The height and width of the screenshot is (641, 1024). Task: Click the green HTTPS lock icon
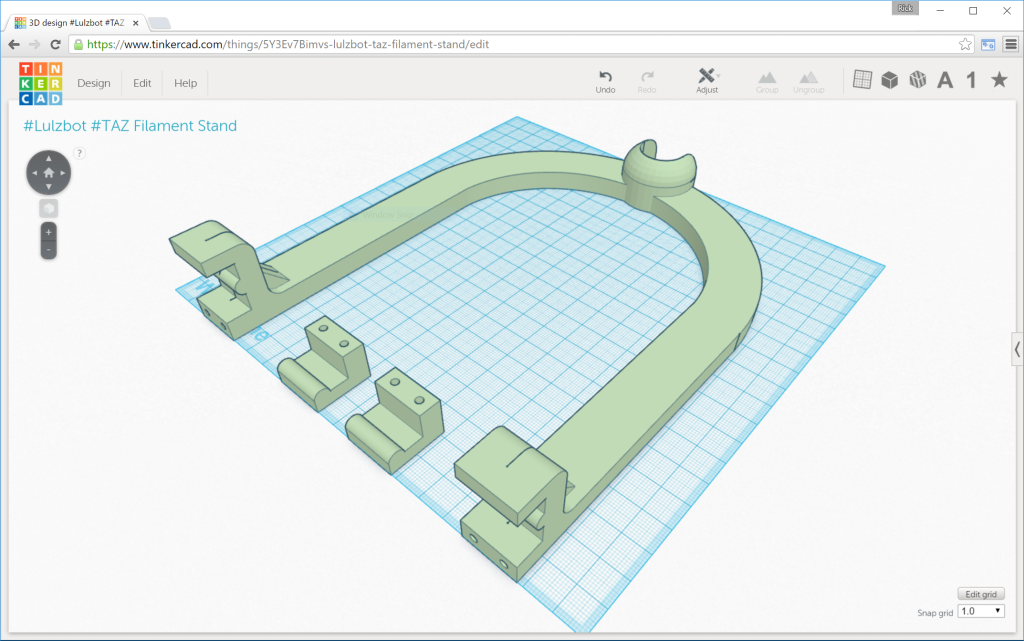(78, 44)
